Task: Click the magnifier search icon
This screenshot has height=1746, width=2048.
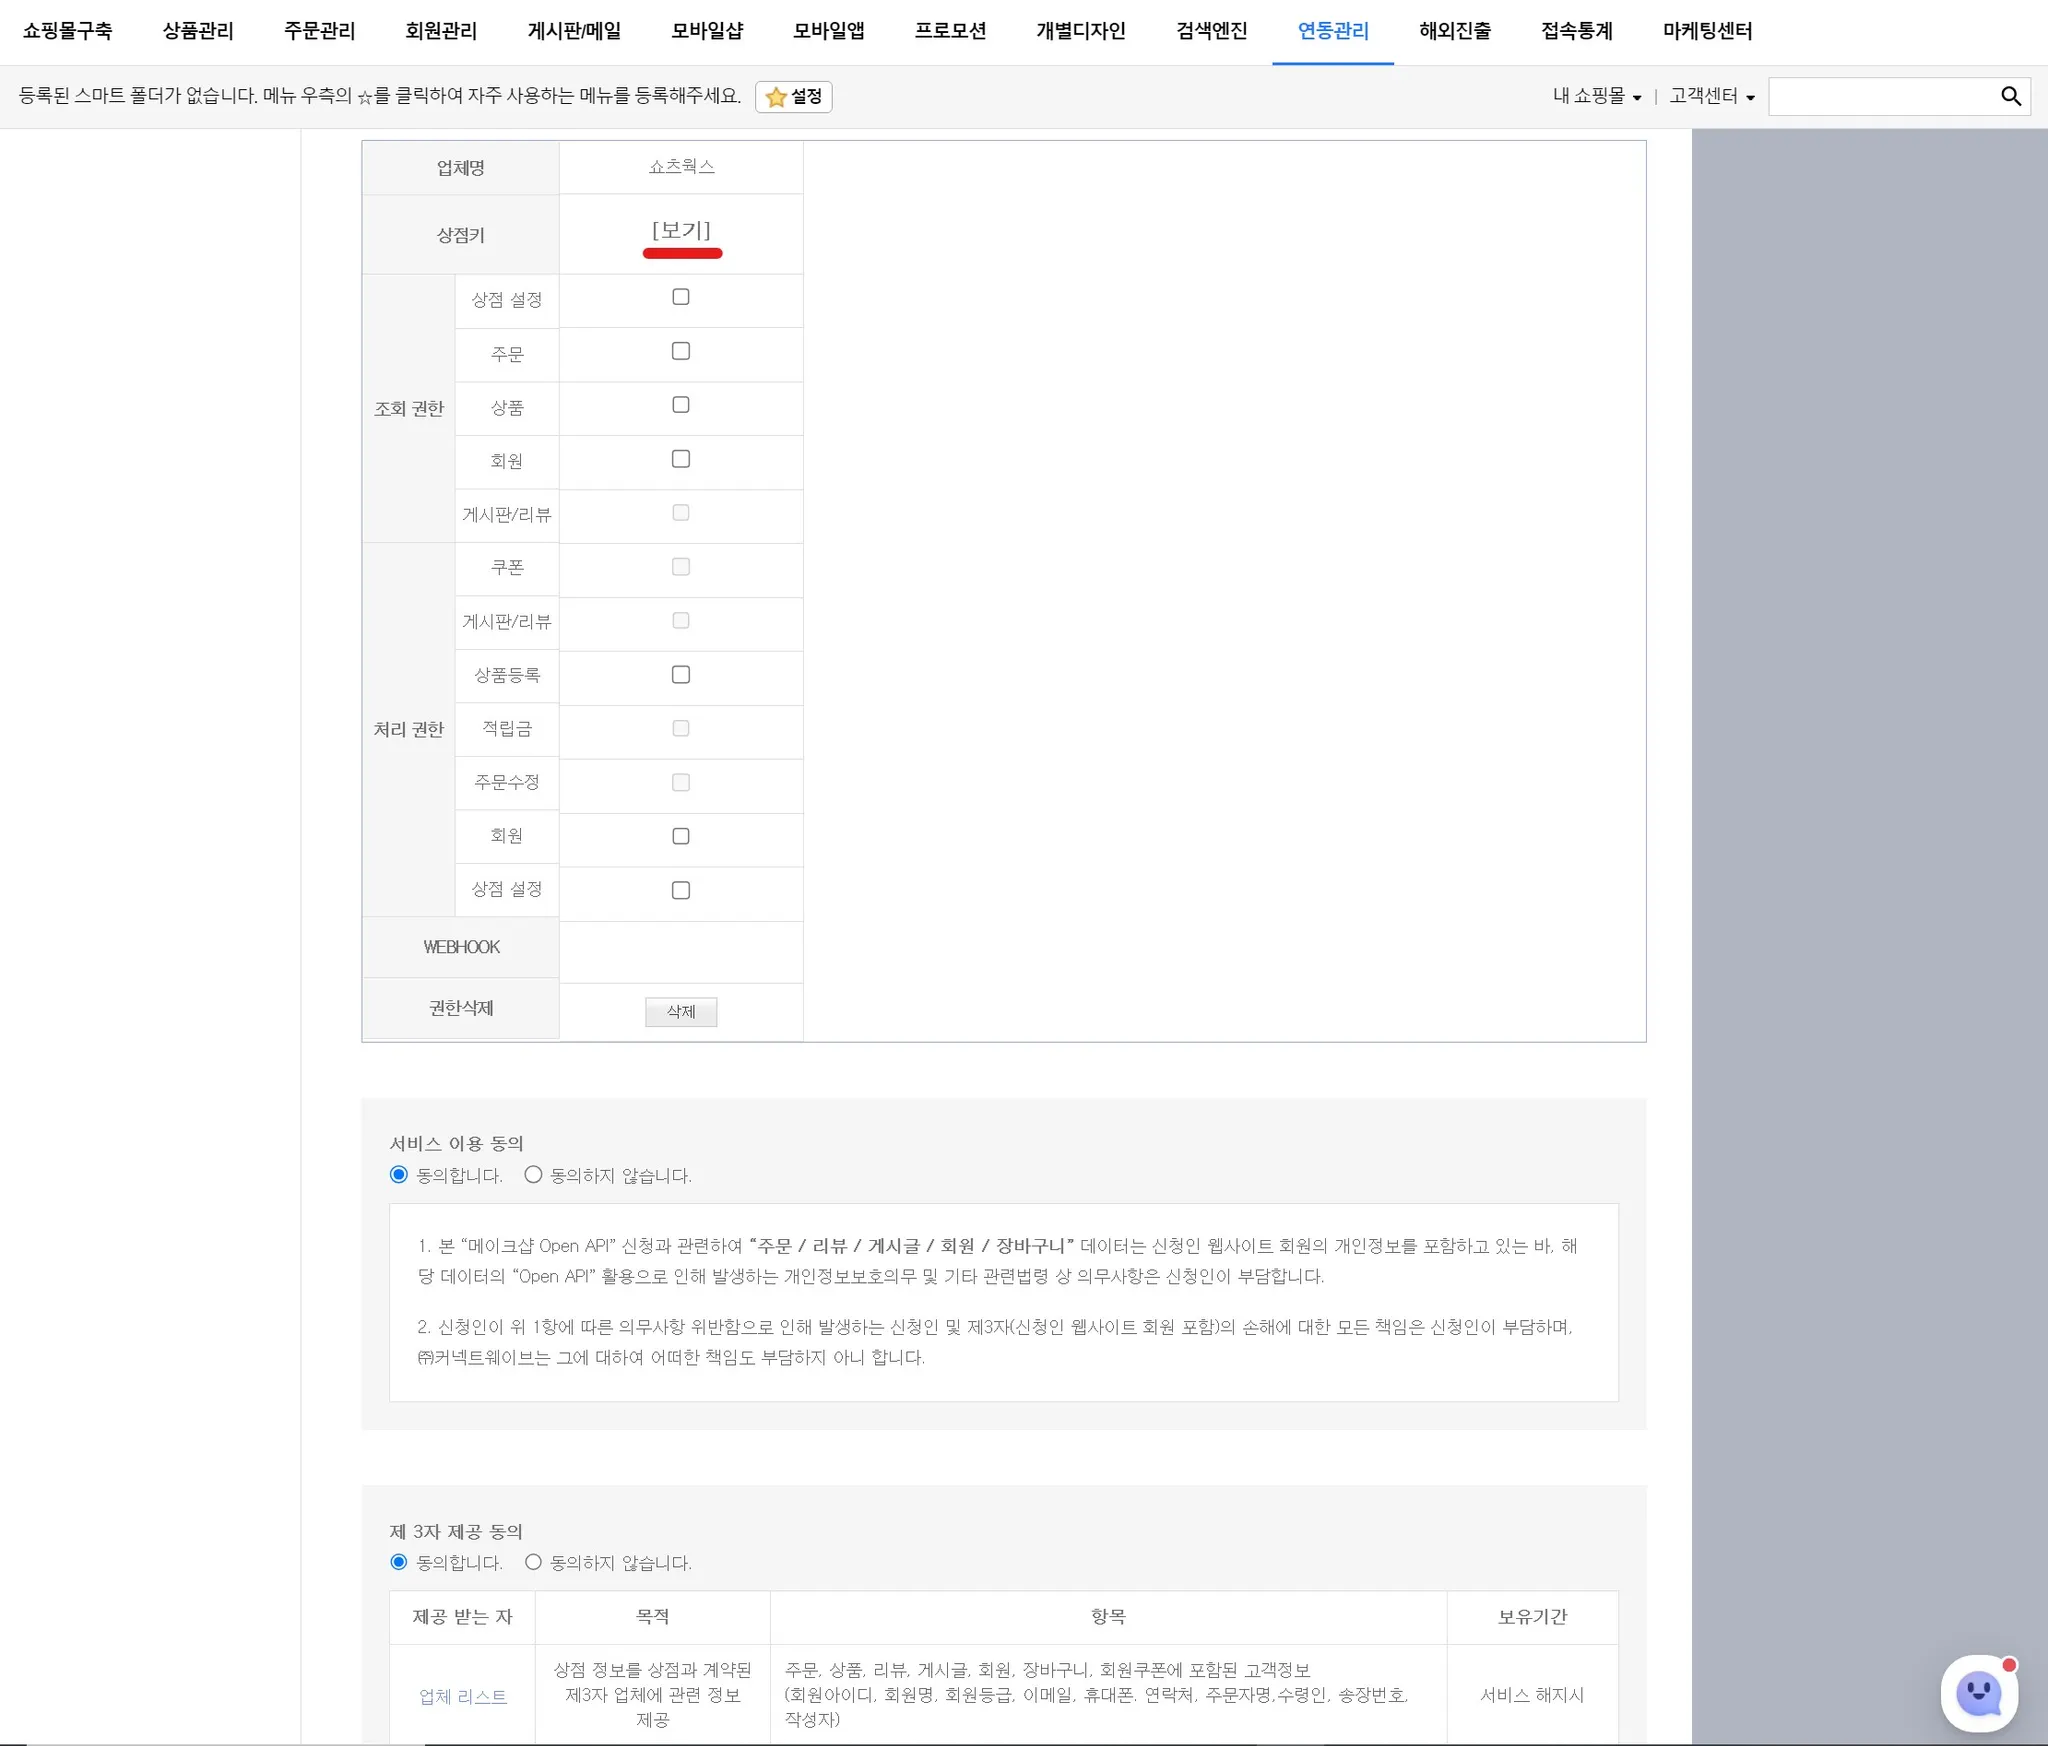Action: point(2010,96)
